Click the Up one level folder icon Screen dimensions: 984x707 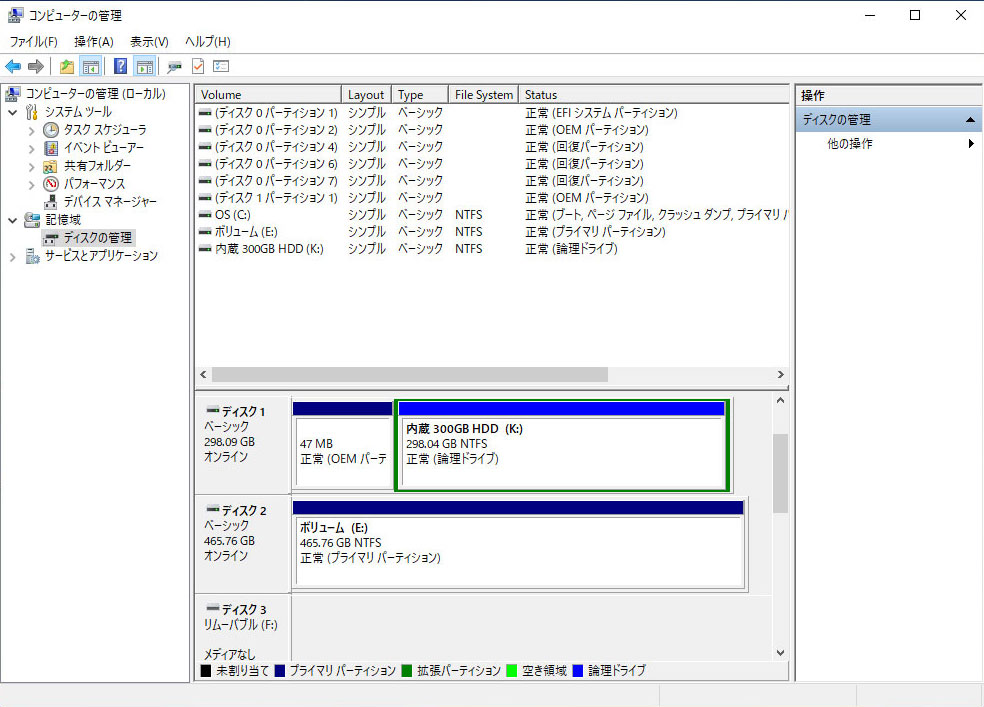tap(66, 67)
